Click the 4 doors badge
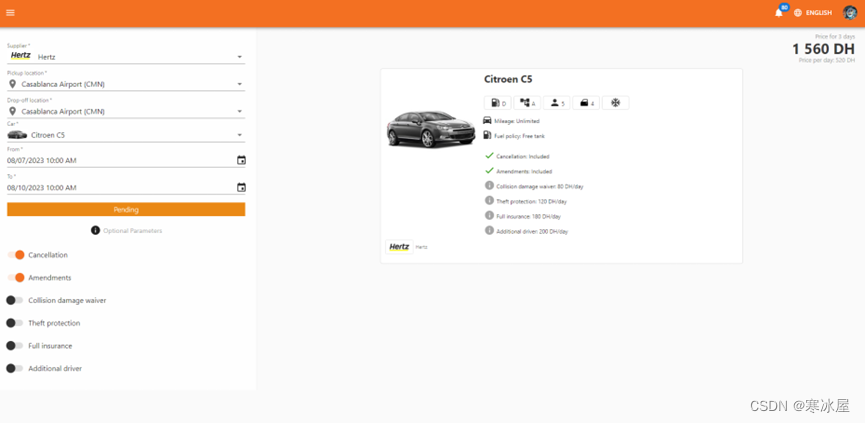Viewport: 865px width, 423px height. [586, 103]
